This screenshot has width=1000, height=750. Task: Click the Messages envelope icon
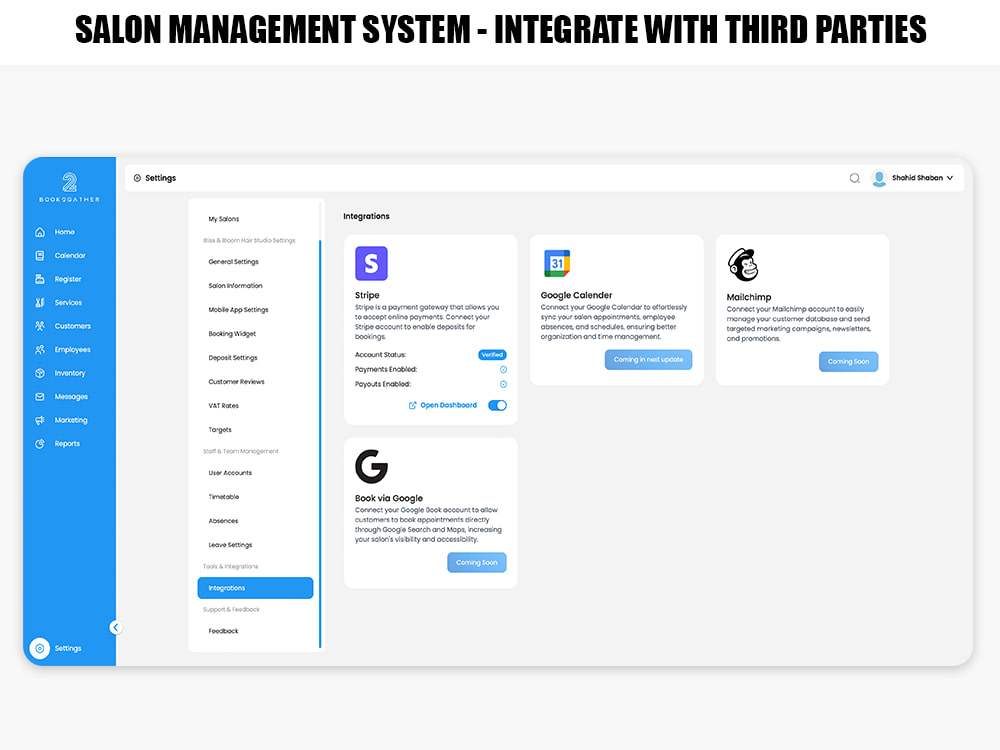[40, 397]
